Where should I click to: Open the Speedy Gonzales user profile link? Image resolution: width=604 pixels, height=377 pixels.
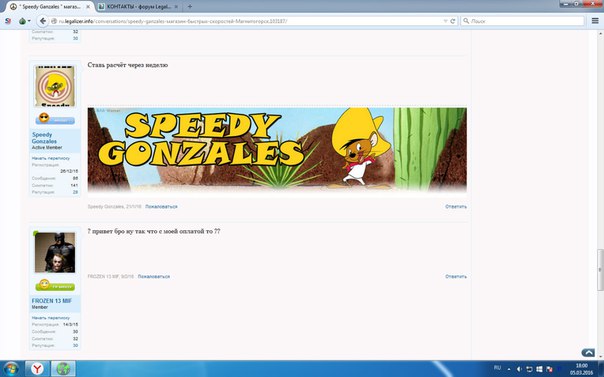coord(44,138)
